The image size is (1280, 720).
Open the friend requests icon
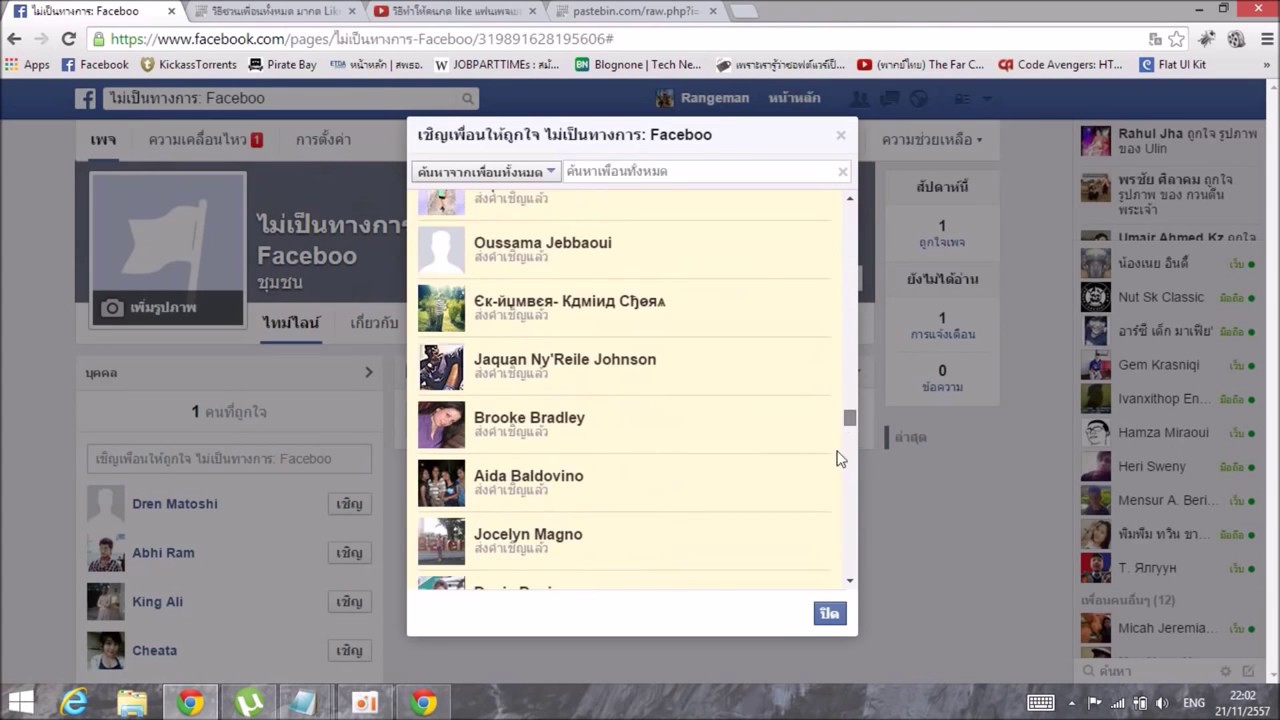coord(859,98)
